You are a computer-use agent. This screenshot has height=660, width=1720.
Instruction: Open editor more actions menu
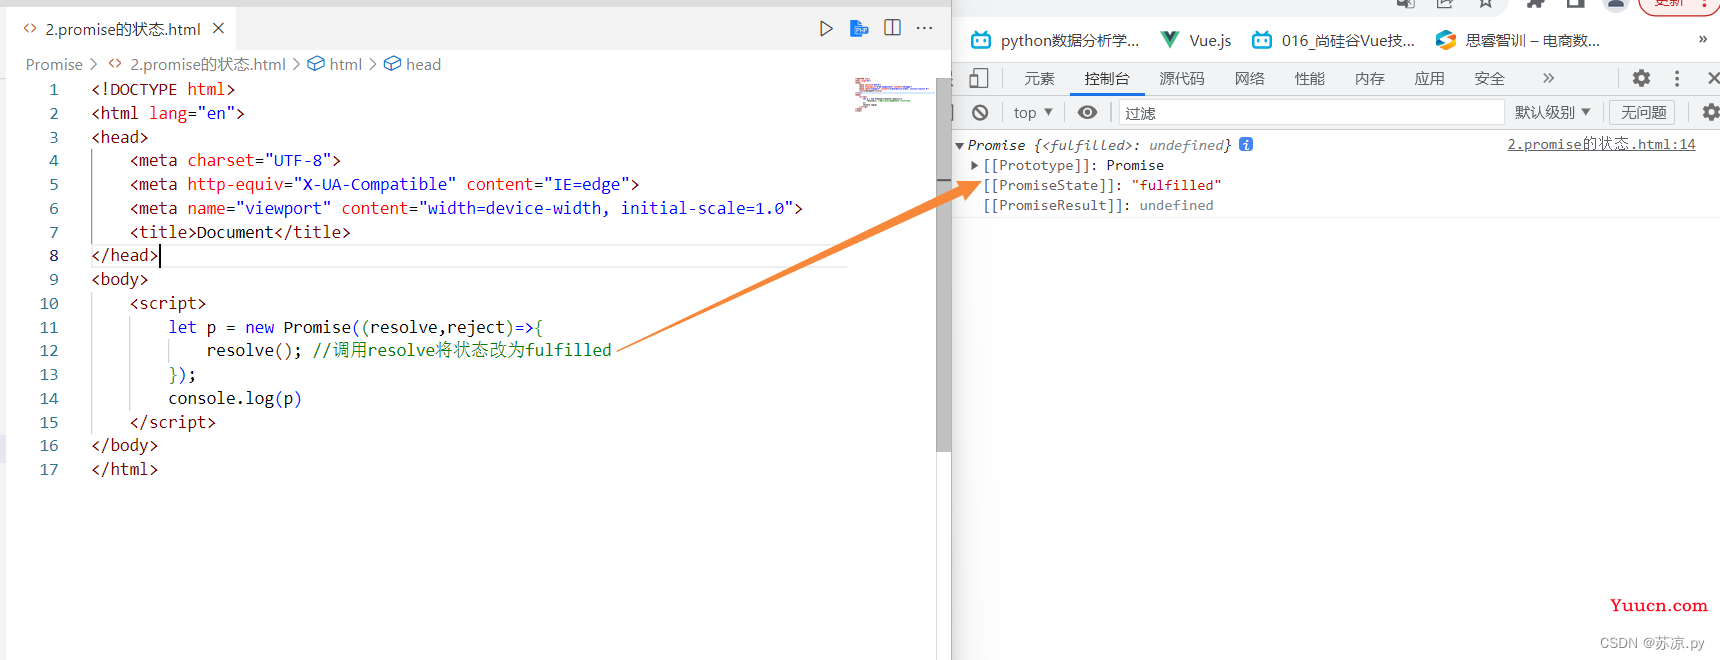click(924, 28)
